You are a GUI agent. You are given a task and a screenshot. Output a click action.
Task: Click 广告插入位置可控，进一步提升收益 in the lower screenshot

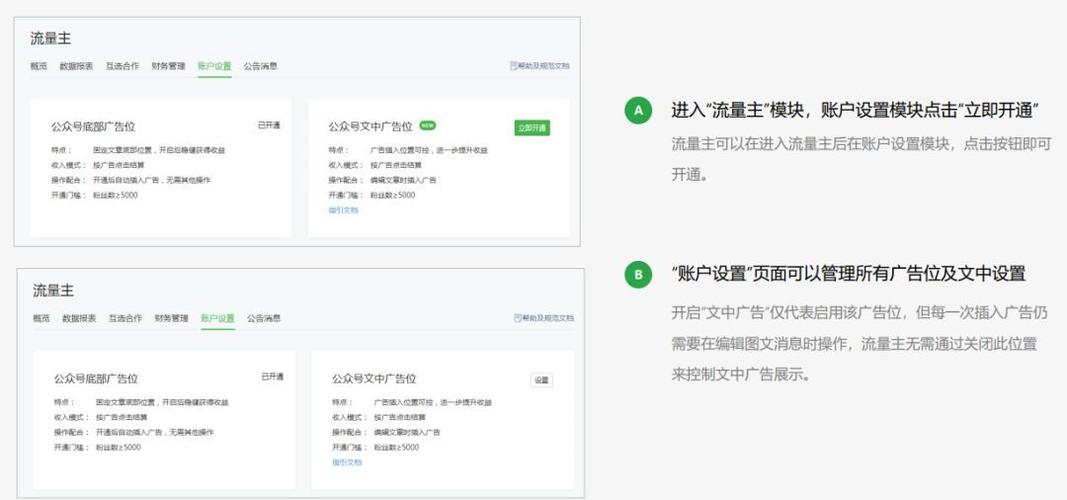tap(433, 402)
